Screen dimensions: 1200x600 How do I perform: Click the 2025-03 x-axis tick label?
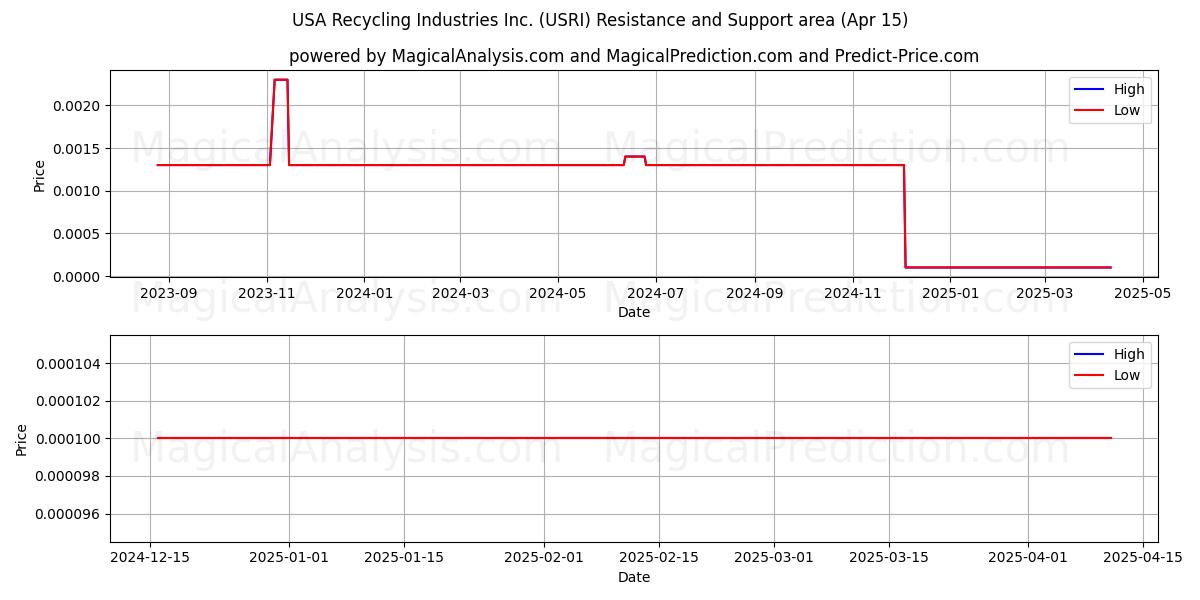click(1044, 294)
